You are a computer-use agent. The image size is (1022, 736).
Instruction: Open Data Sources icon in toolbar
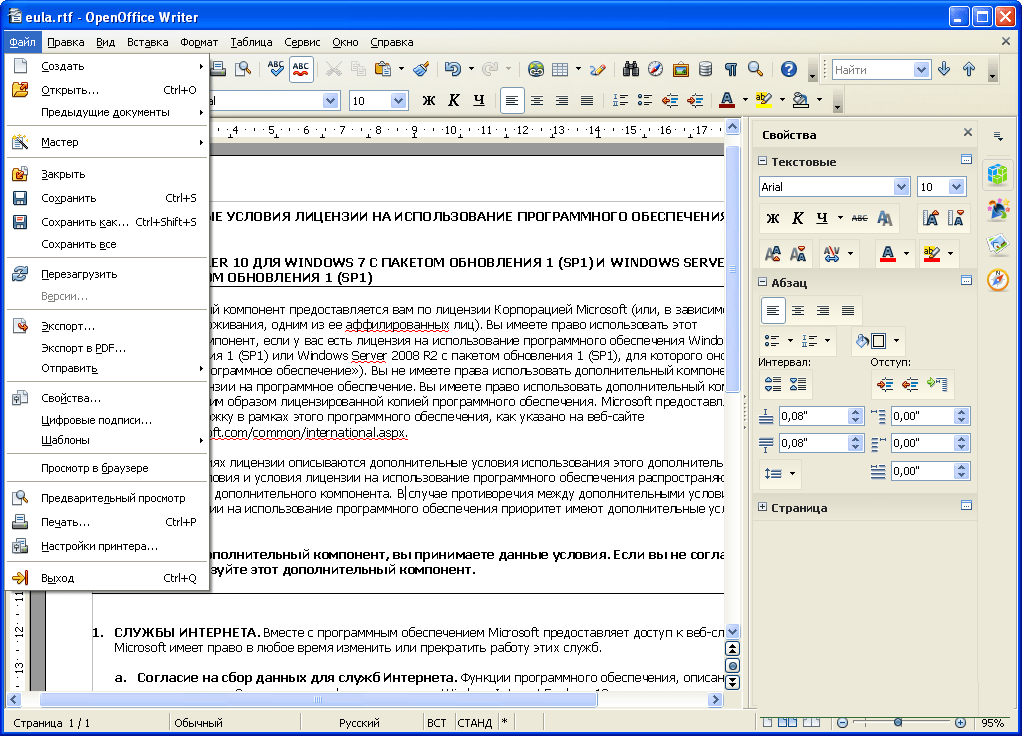point(705,68)
